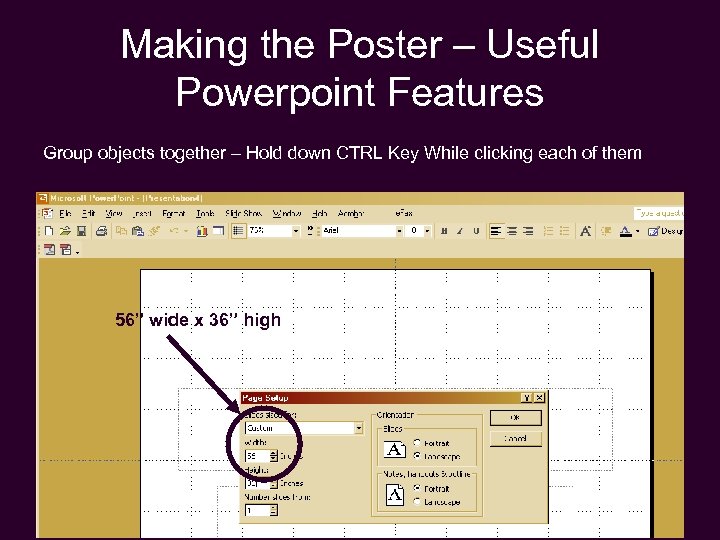The width and height of the screenshot is (720, 540).
Task: Click the Save floppy disk icon
Action: (81, 231)
